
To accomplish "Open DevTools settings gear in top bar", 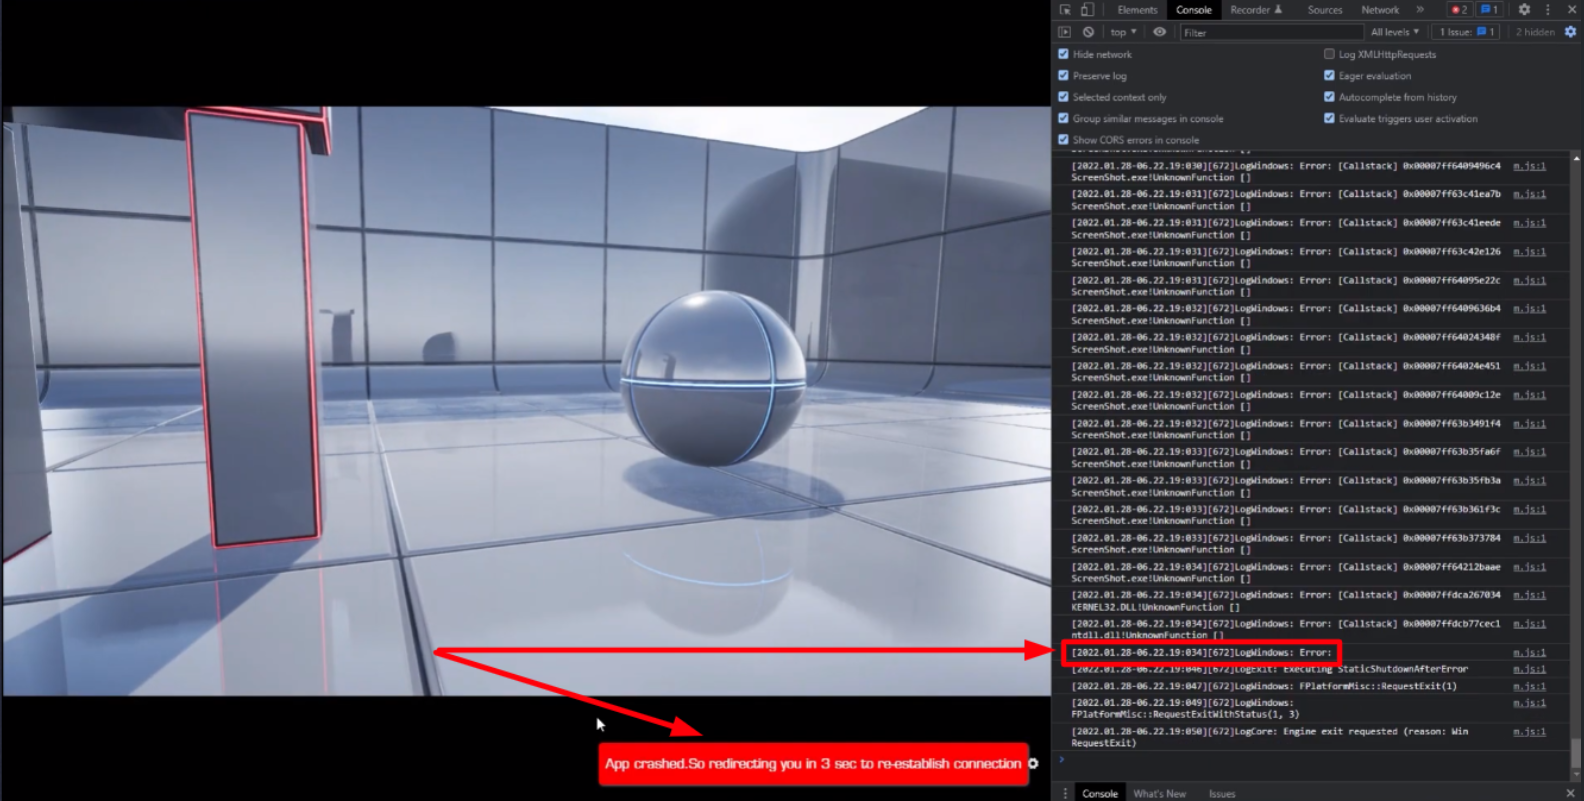I will click(x=1524, y=10).
